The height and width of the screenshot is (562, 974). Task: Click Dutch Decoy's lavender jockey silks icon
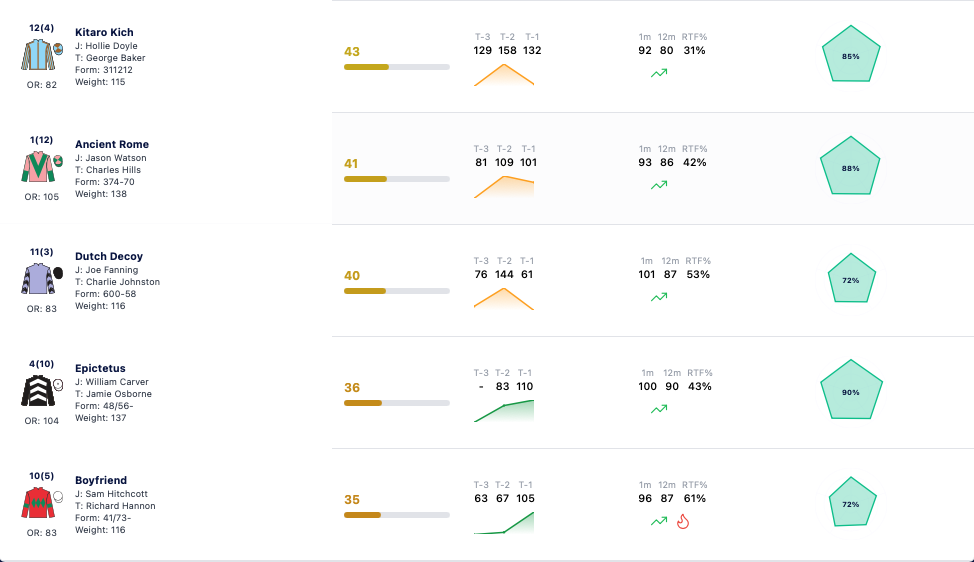pyautogui.click(x=38, y=279)
